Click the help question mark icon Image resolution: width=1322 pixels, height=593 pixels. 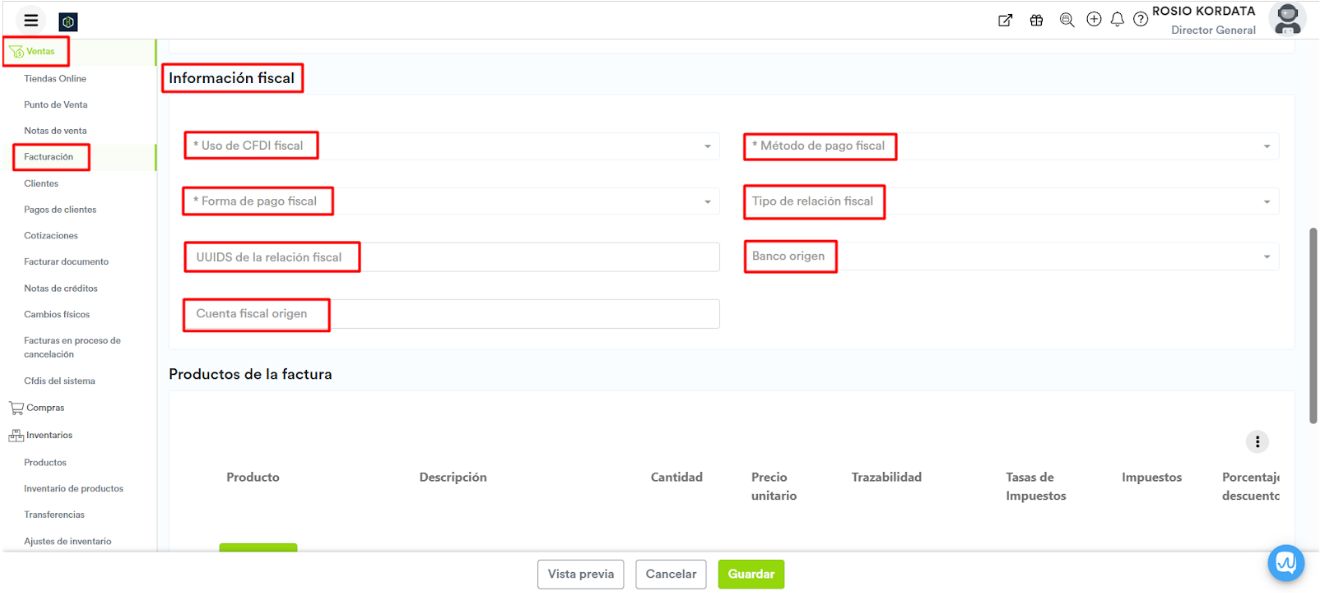[1140, 20]
